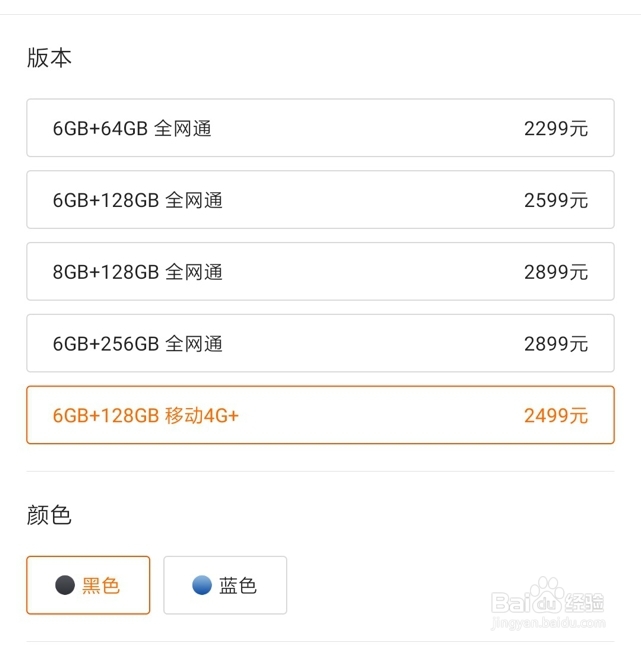Click the 2899元 price in 6GB+256GB row
This screenshot has height=645, width=641.
[x=556, y=344]
